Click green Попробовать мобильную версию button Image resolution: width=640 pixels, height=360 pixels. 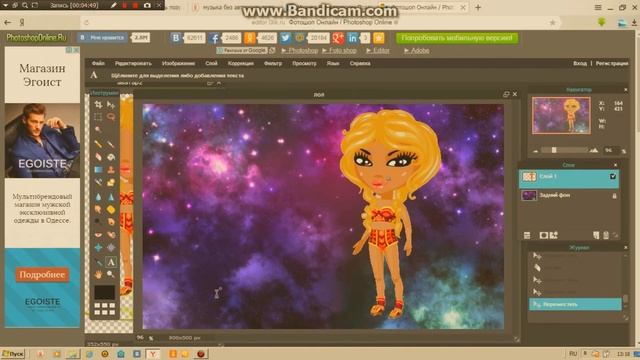click(x=457, y=38)
